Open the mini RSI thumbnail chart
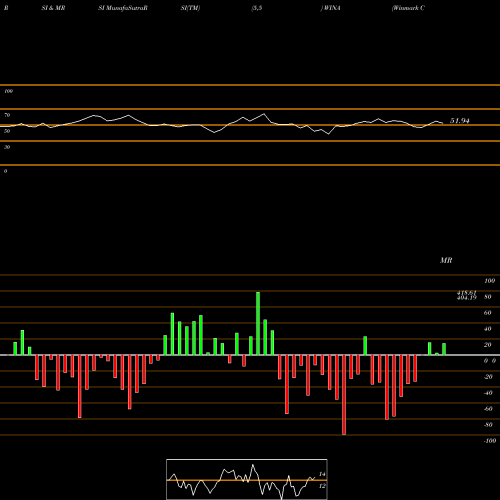Image resolution: width=500 pixels, height=500 pixels. click(247, 479)
